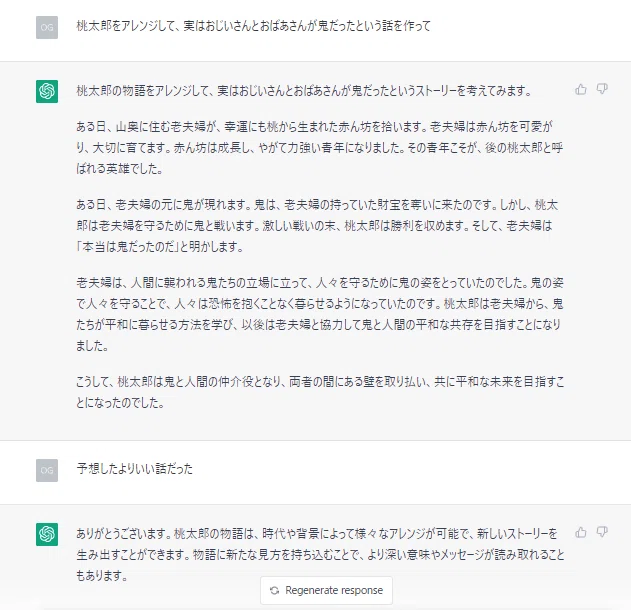Image resolution: width=631 pixels, height=610 pixels.
Task: Click the user message 予想したよりいい話だった
Action: click(x=134, y=469)
